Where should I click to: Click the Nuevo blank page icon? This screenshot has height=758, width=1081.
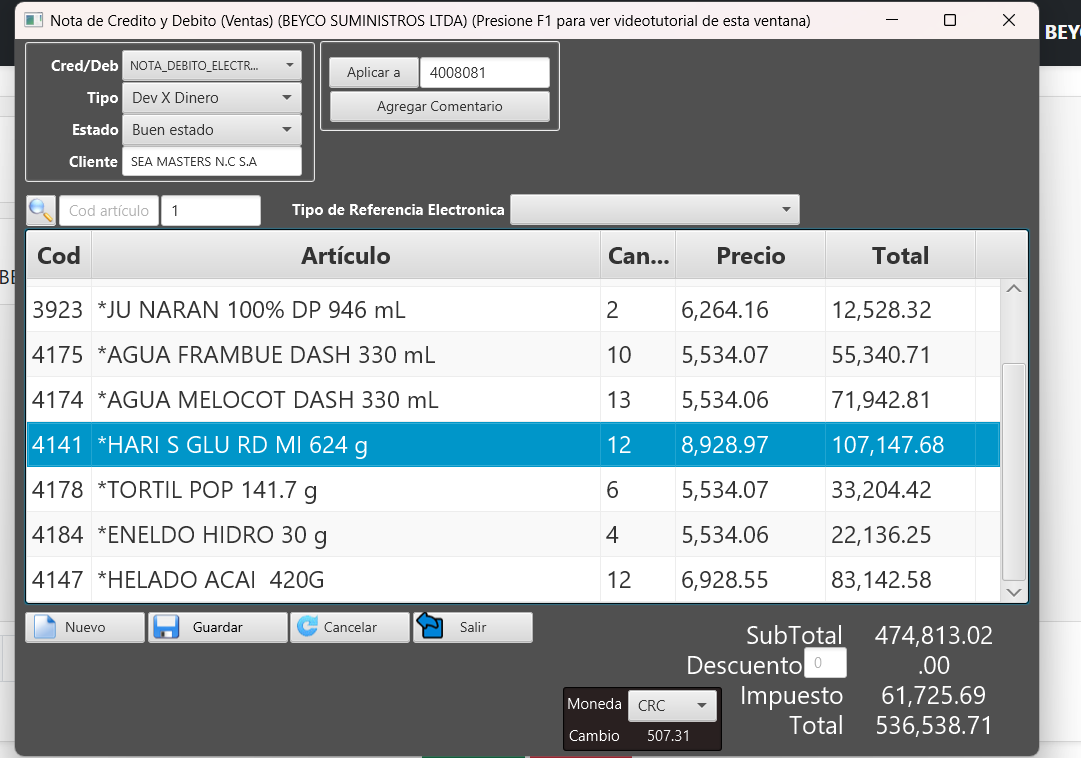click(x=45, y=627)
